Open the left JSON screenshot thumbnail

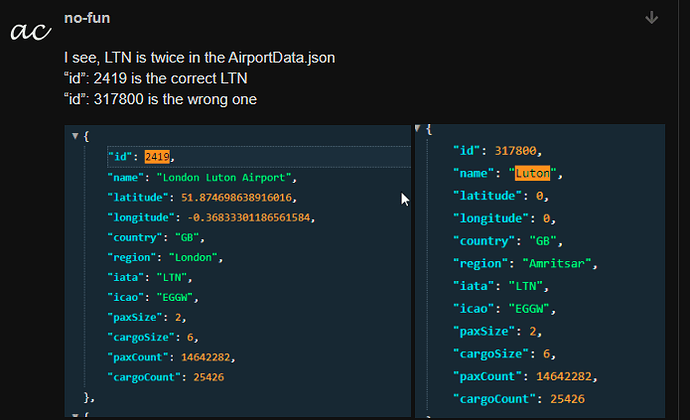pyautogui.click(x=238, y=271)
